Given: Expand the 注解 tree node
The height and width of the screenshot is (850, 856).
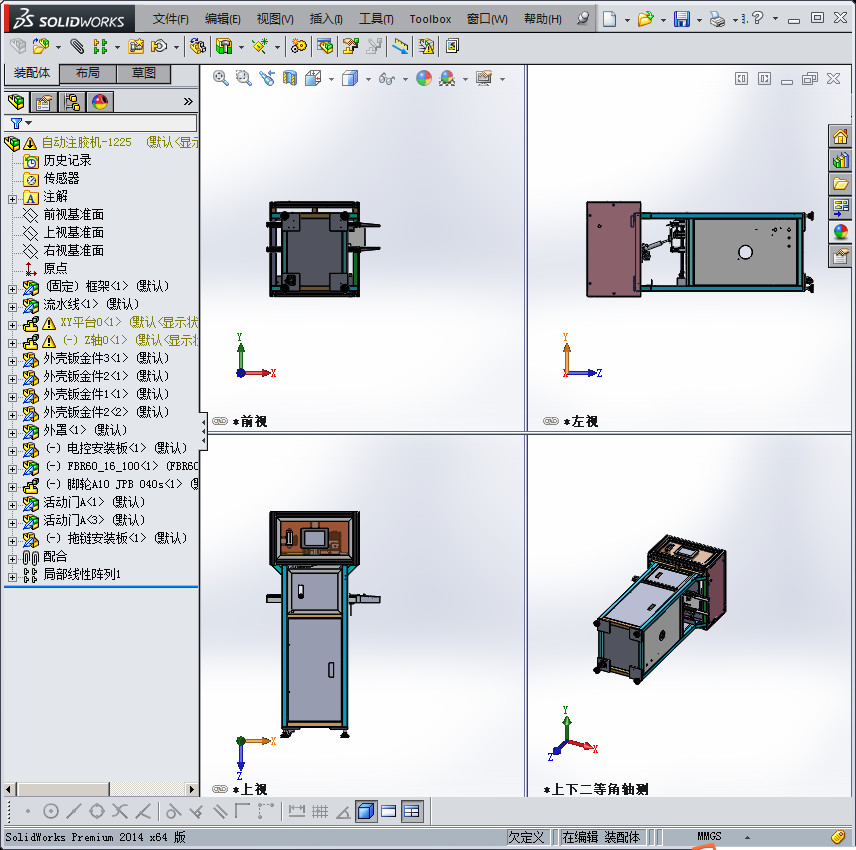Looking at the screenshot, I should click(x=12, y=199).
